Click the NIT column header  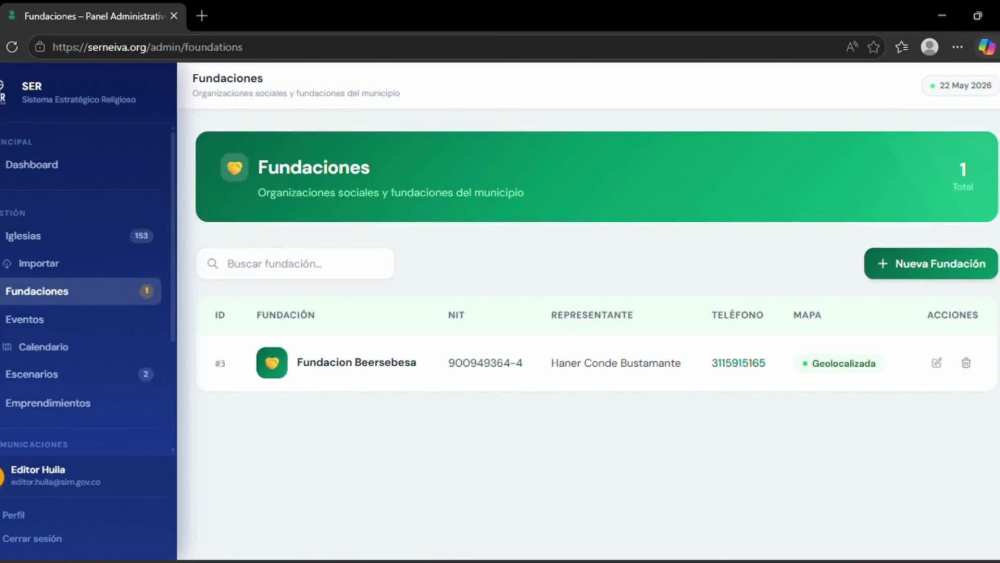click(x=456, y=315)
